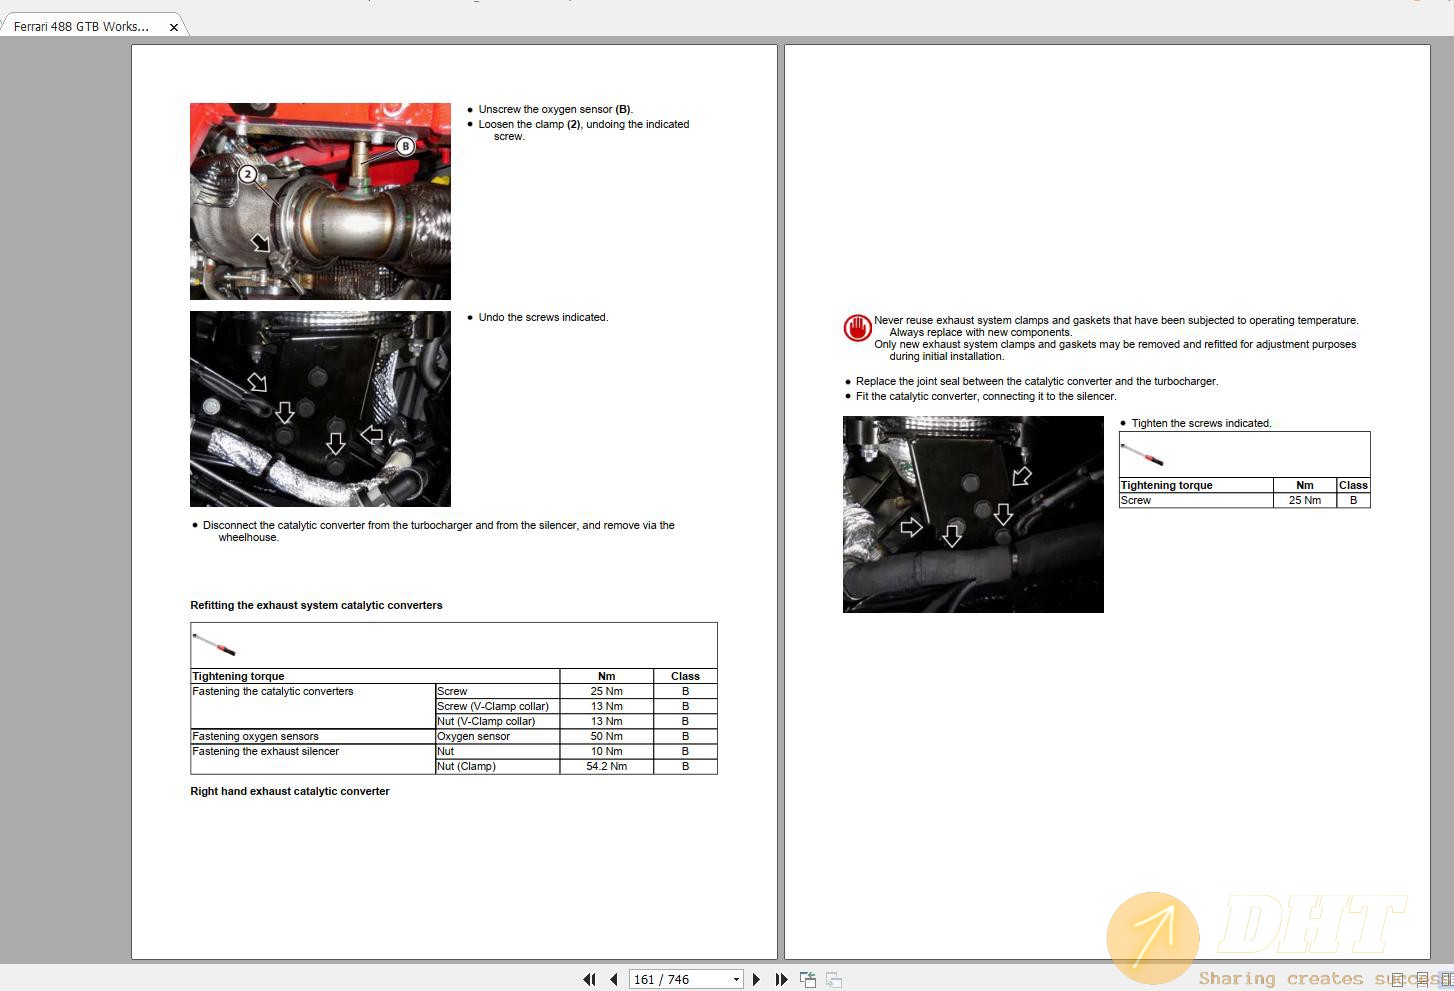Click the torque wrench icon in left table
1454x991 pixels.
tap(214, 643)
